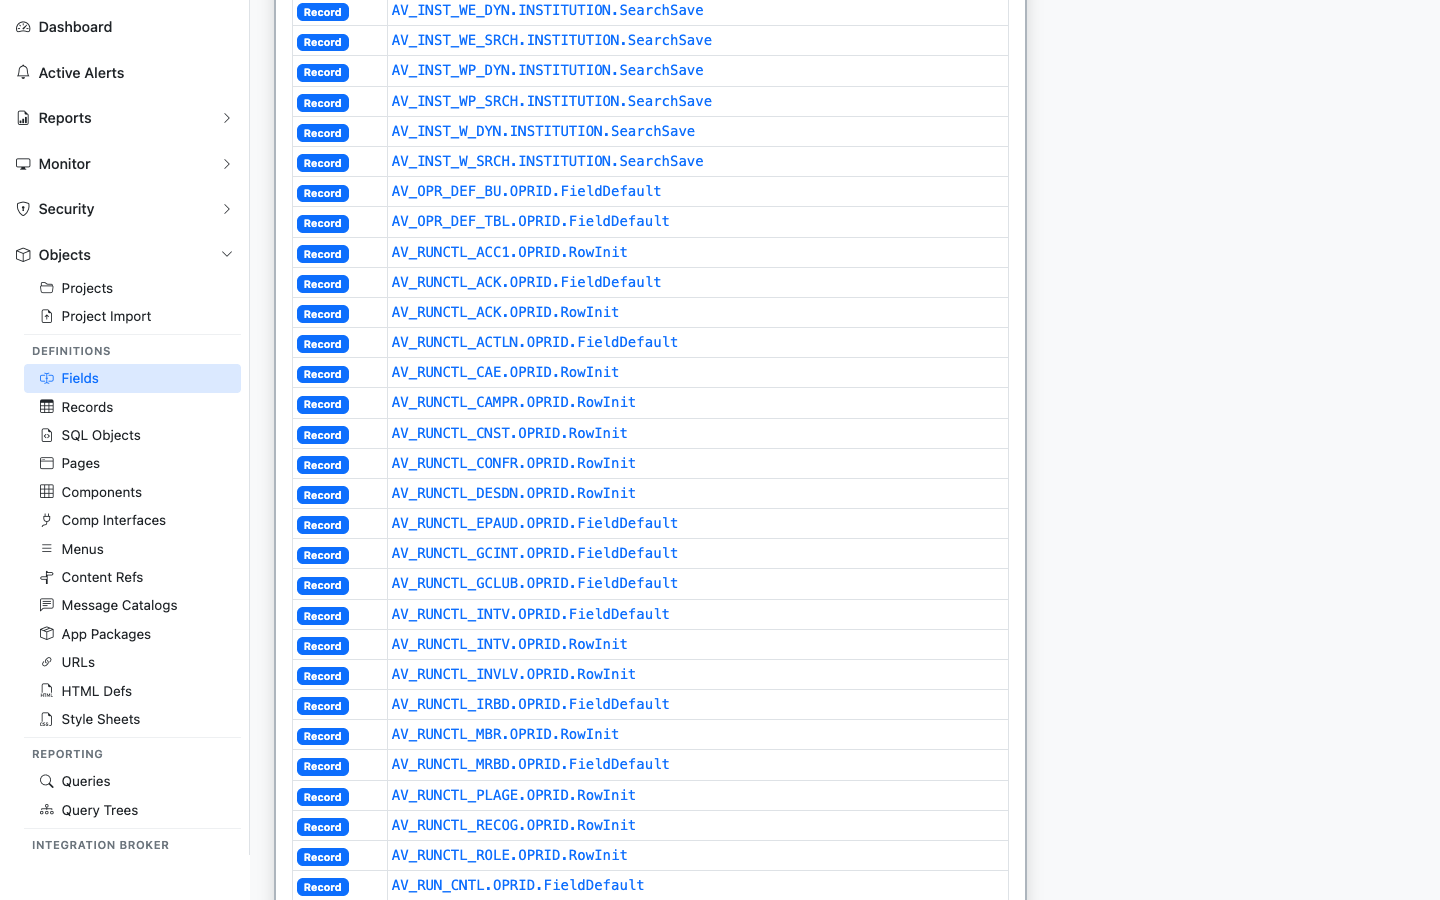
Task: Click the Menus list icon
Action: click(47, 549)
